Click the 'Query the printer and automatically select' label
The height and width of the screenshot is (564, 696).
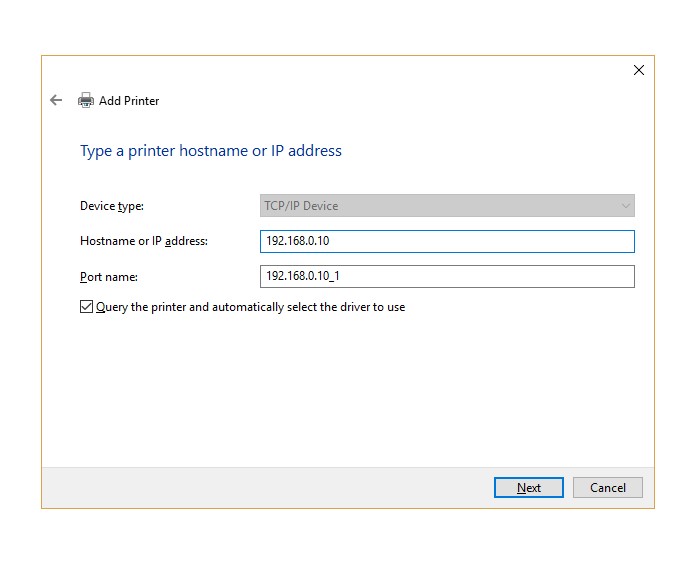click(250, 307)
